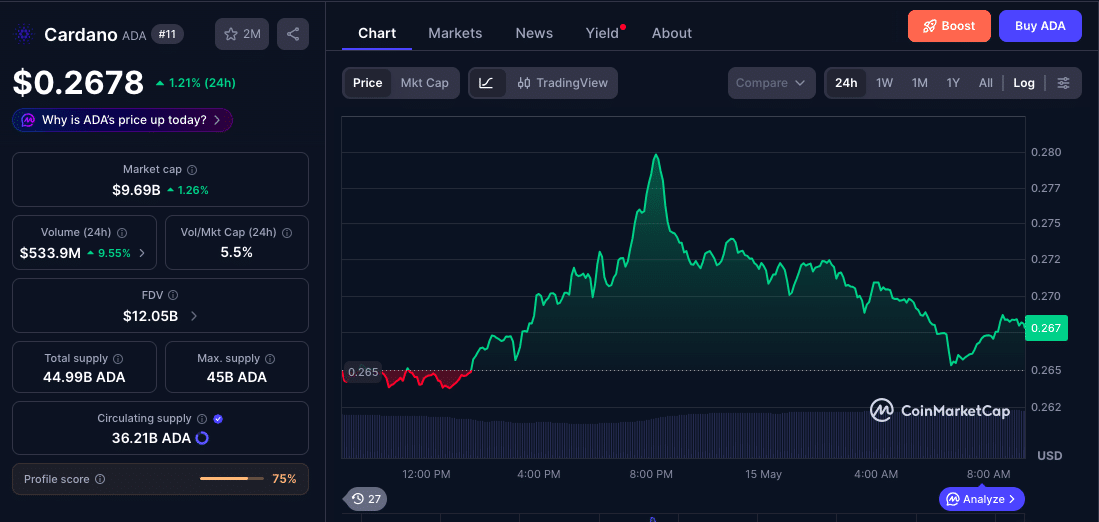Open the News tab
Screen dimensions: 1099x522
point(534,33)
